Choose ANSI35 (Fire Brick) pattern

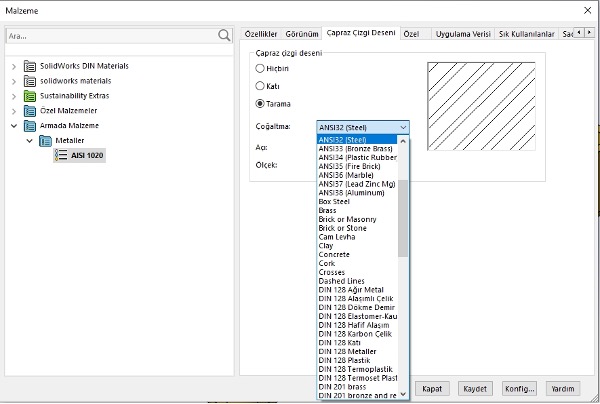(x=357, y=166)
